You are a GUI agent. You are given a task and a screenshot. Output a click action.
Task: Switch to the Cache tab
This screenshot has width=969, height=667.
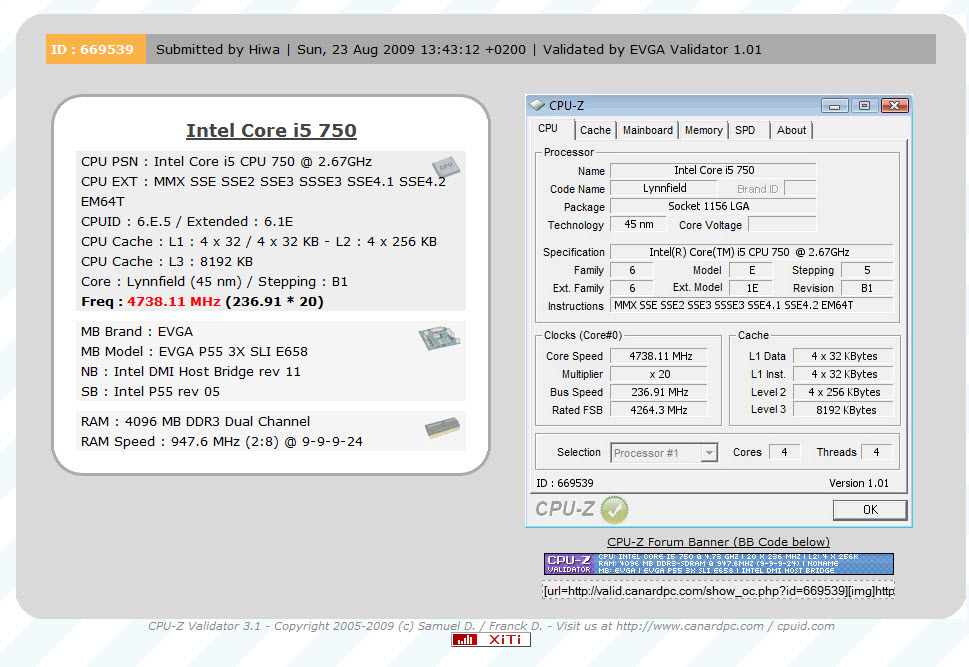tap(595, 130)
